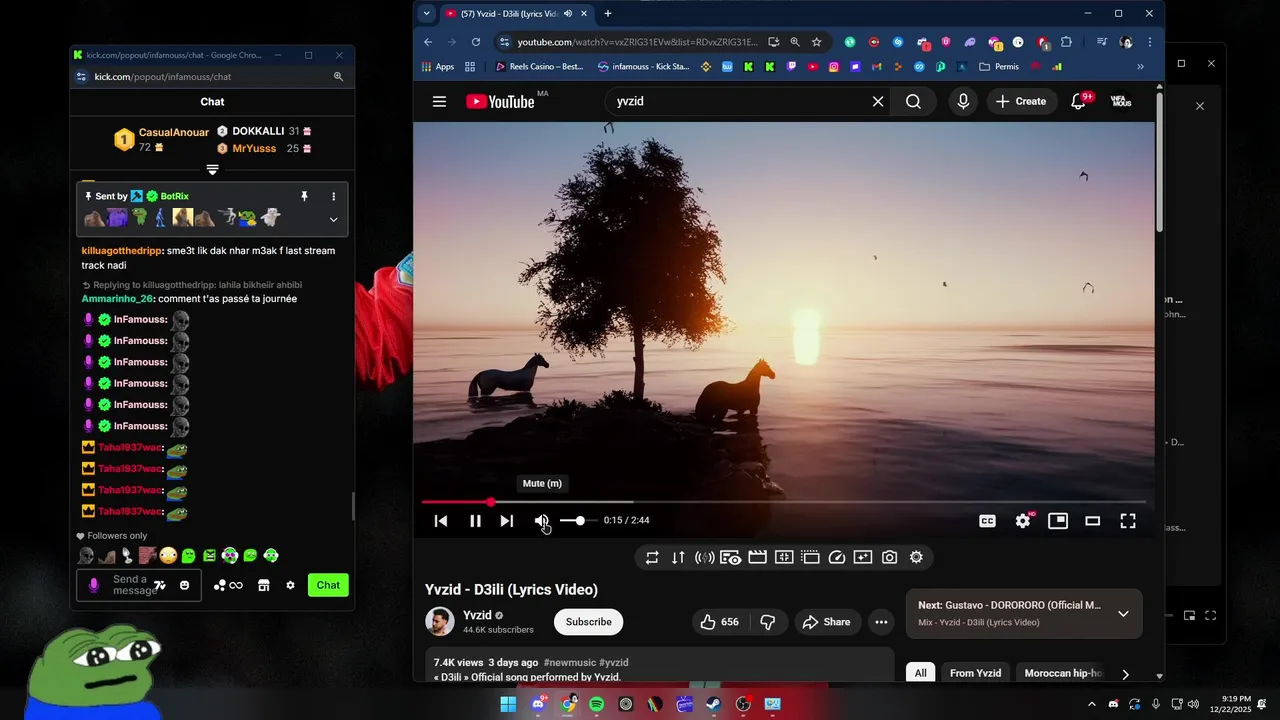The image size is (1280, 720).
Task: Subscribe to Yvzid channel
Action: click(588, 622)
